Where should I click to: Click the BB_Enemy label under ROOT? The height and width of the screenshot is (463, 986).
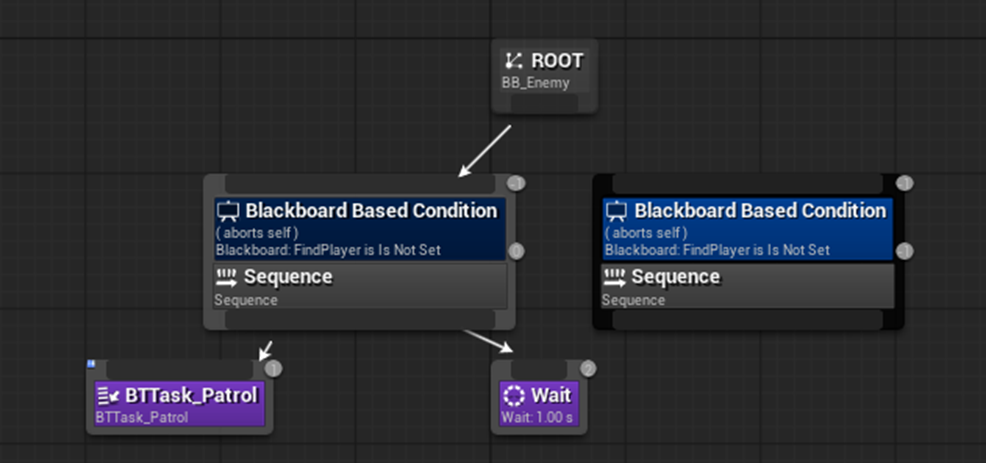pyautogui.click(x=535, y=83)
